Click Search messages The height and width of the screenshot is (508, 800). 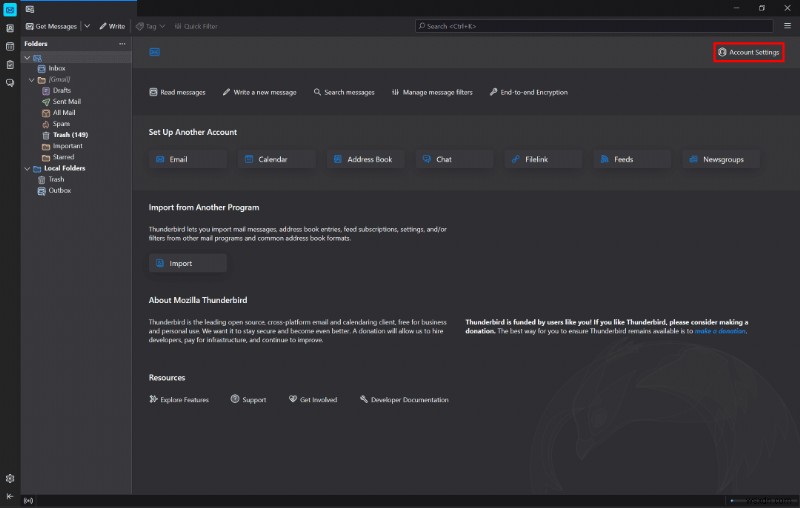(x=344, y=92)
